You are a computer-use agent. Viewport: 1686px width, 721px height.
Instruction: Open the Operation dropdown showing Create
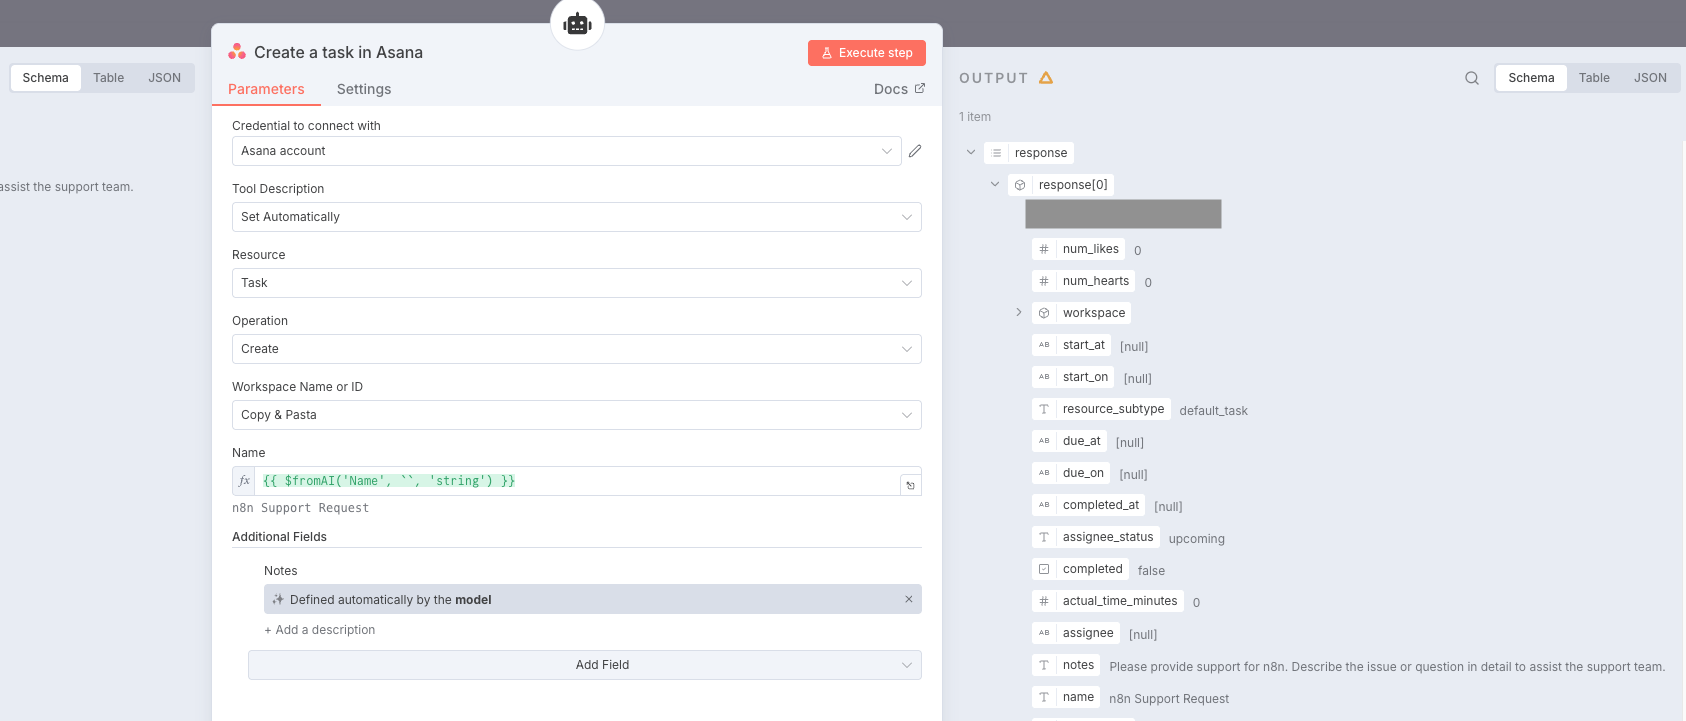577,349
